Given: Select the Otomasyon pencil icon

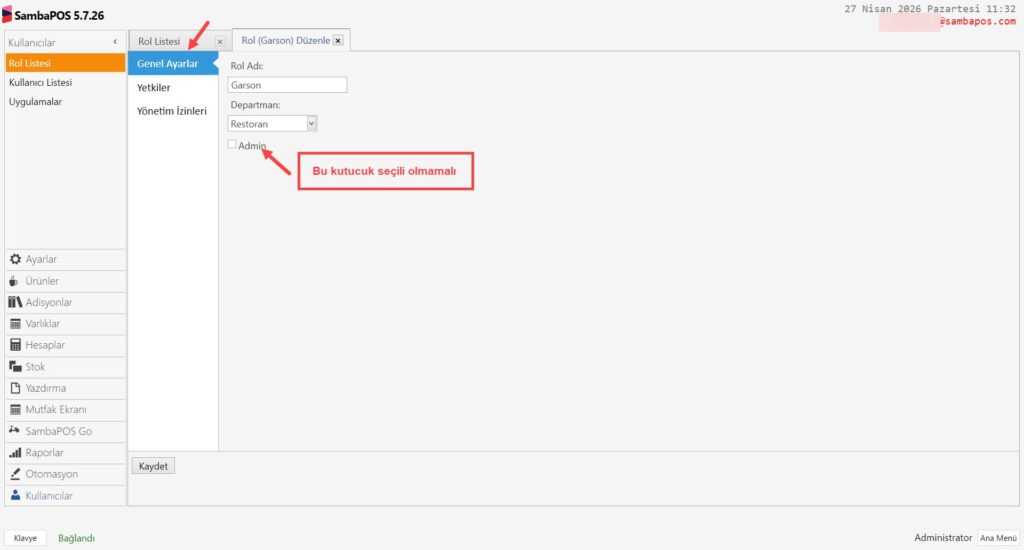Looking at the screenshot, I should 15,474.
